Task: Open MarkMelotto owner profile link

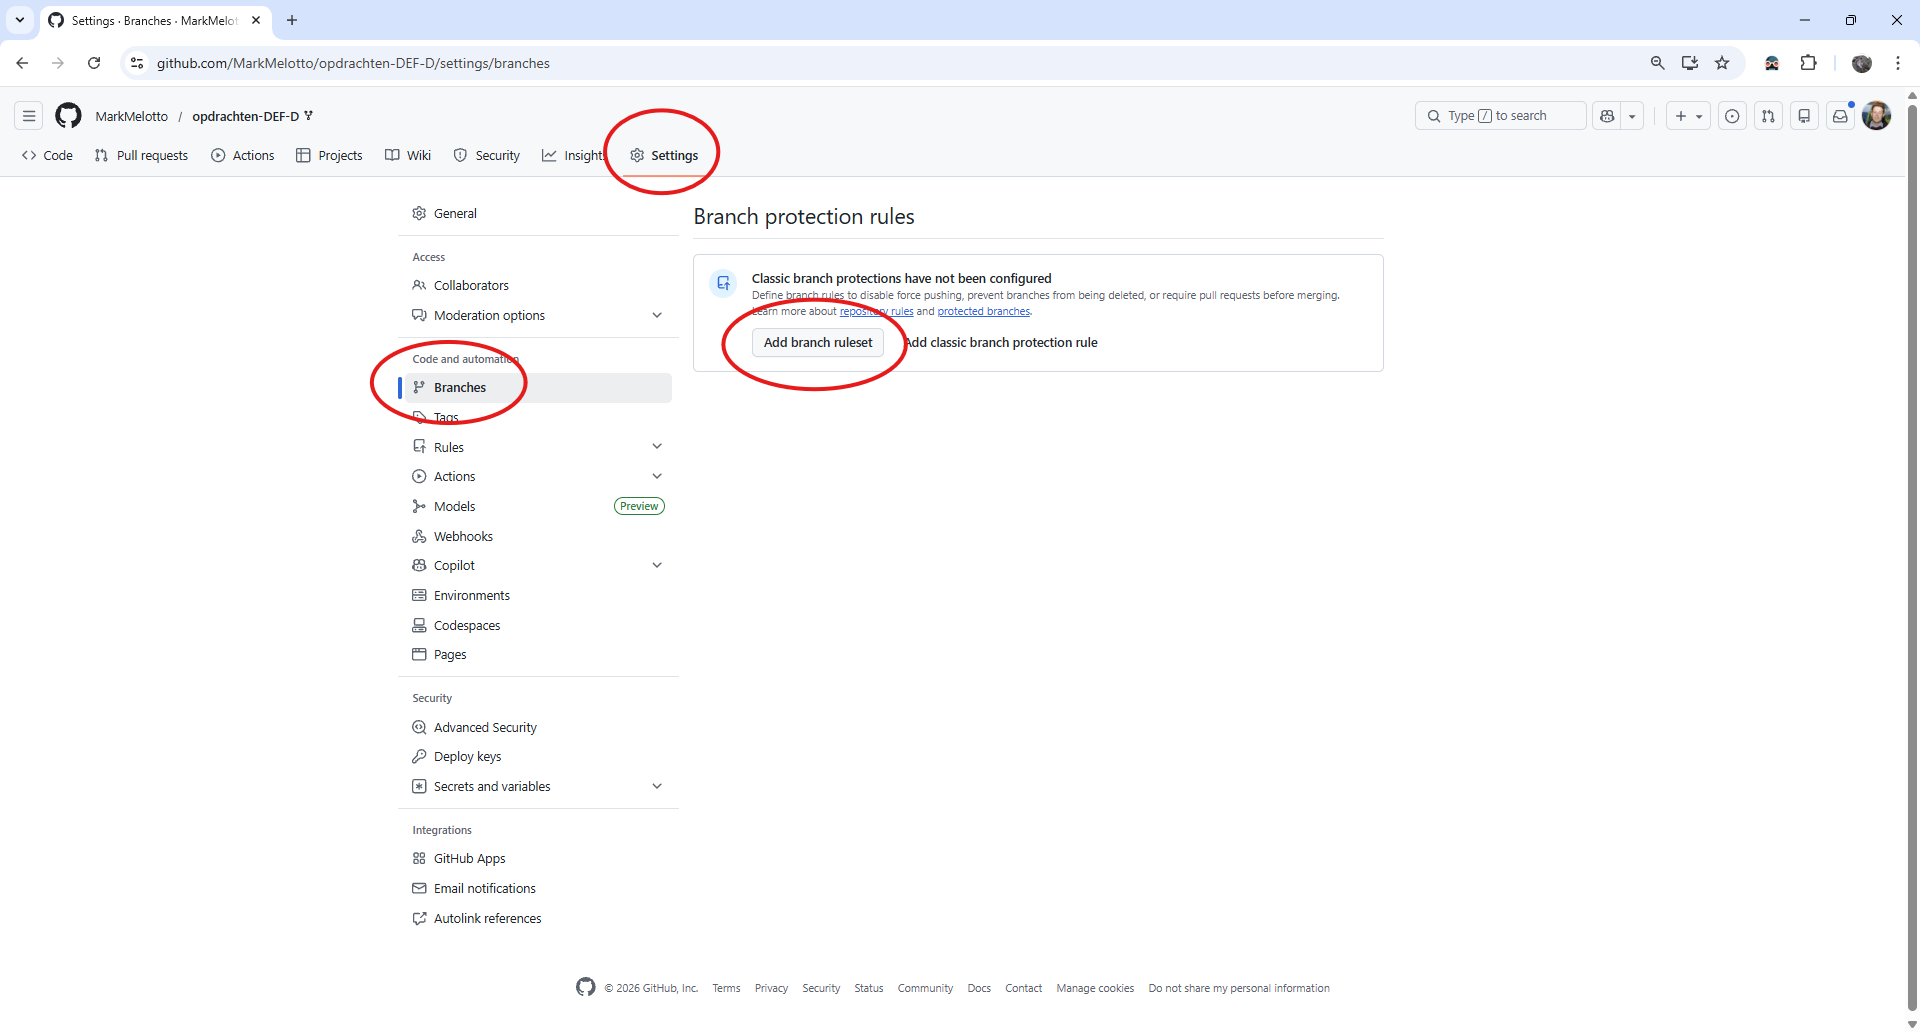Action: point(131,116)
